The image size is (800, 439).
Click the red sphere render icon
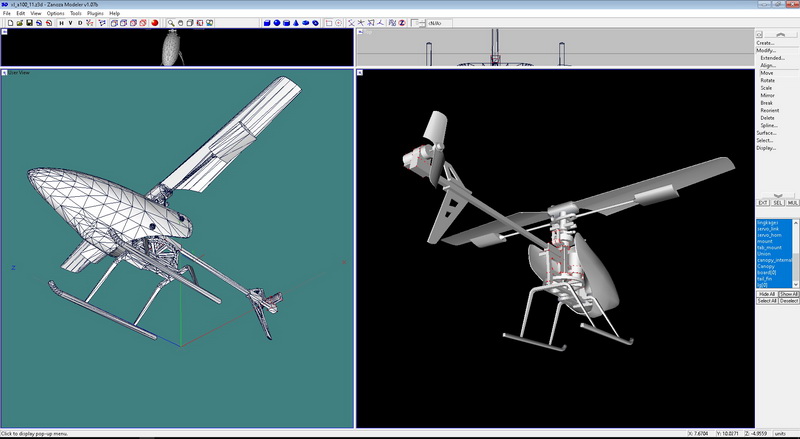tap(154, 21)
